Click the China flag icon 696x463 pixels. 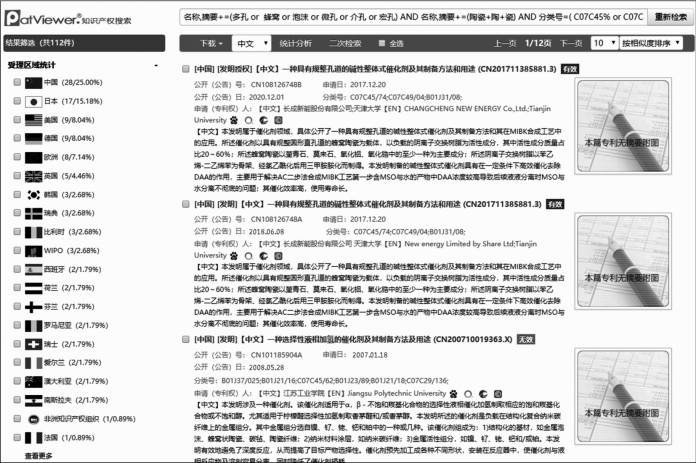(33, 83)
